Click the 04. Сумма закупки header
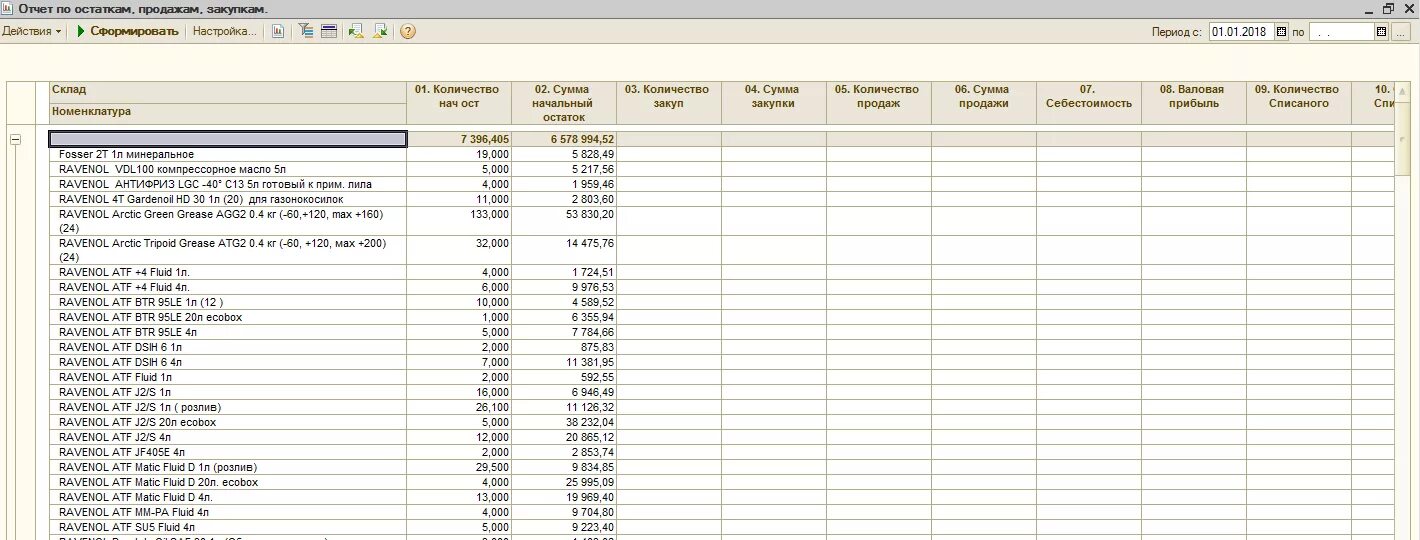Screen dimensions: 1420x540 coord(774,103)
